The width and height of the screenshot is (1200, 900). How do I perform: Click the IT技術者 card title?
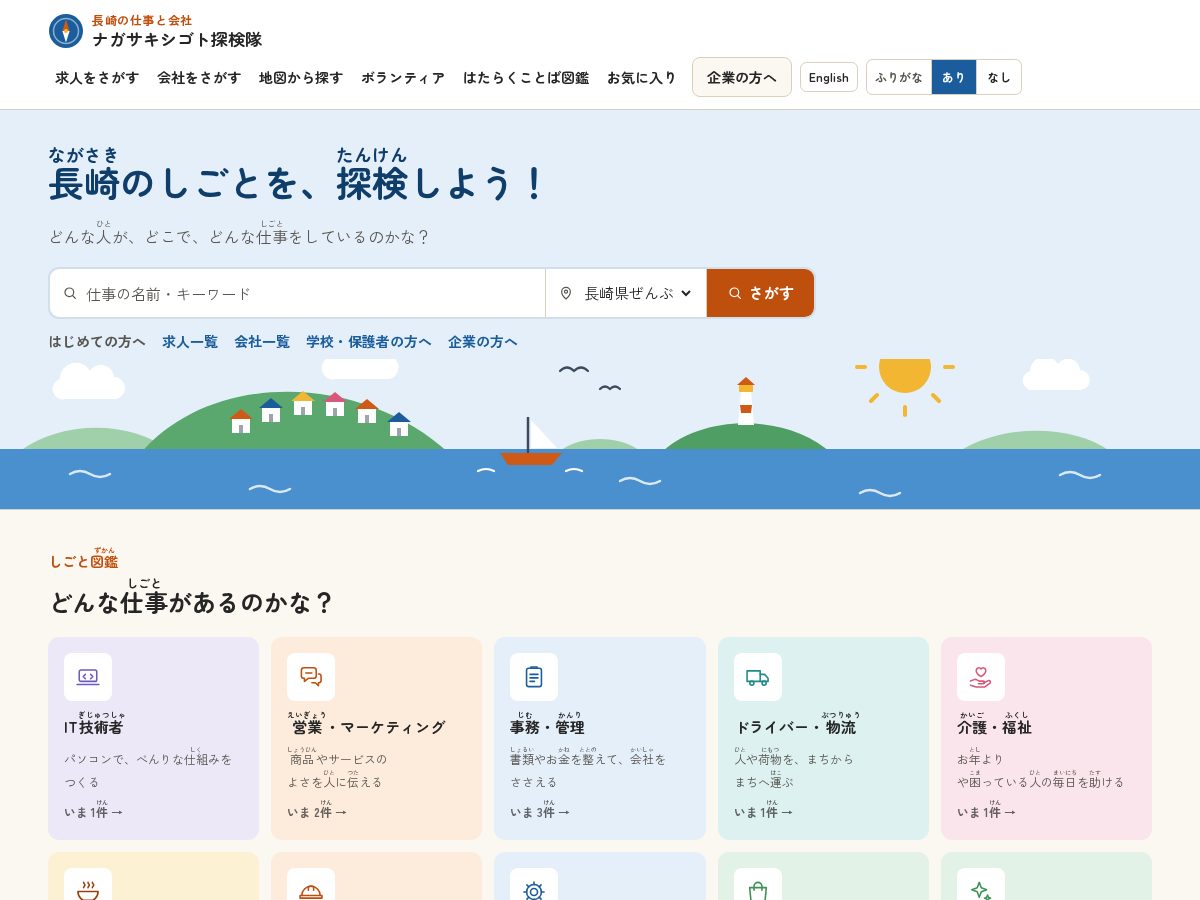[x=94, y=727]
